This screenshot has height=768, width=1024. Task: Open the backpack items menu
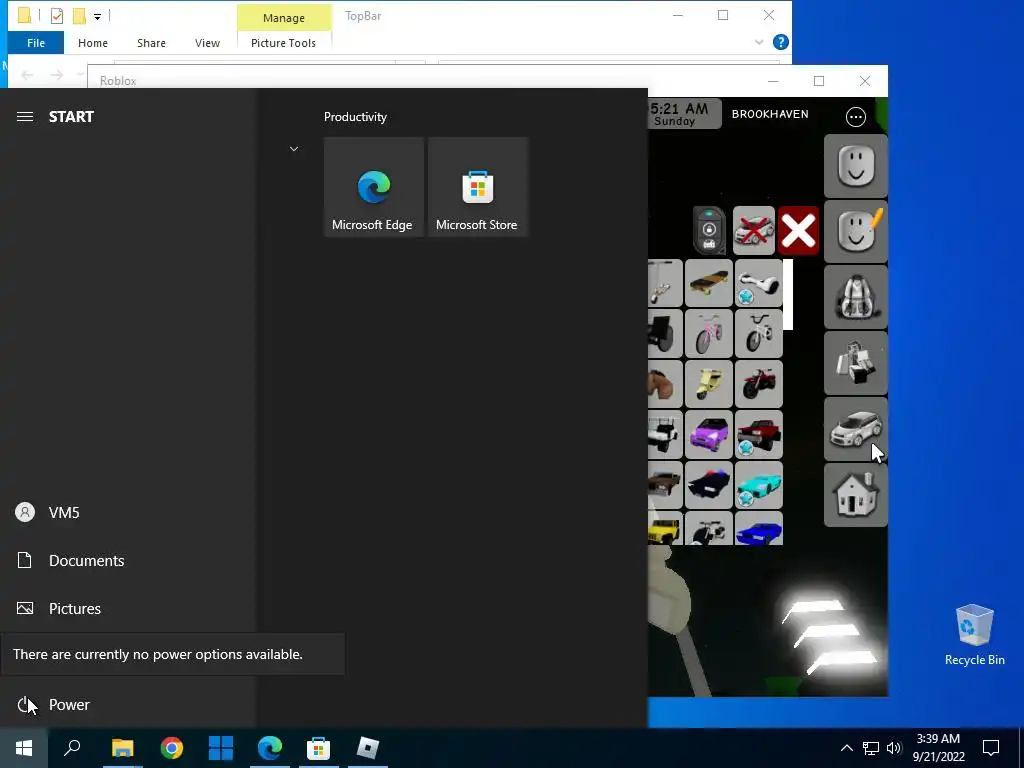point(856,297)
